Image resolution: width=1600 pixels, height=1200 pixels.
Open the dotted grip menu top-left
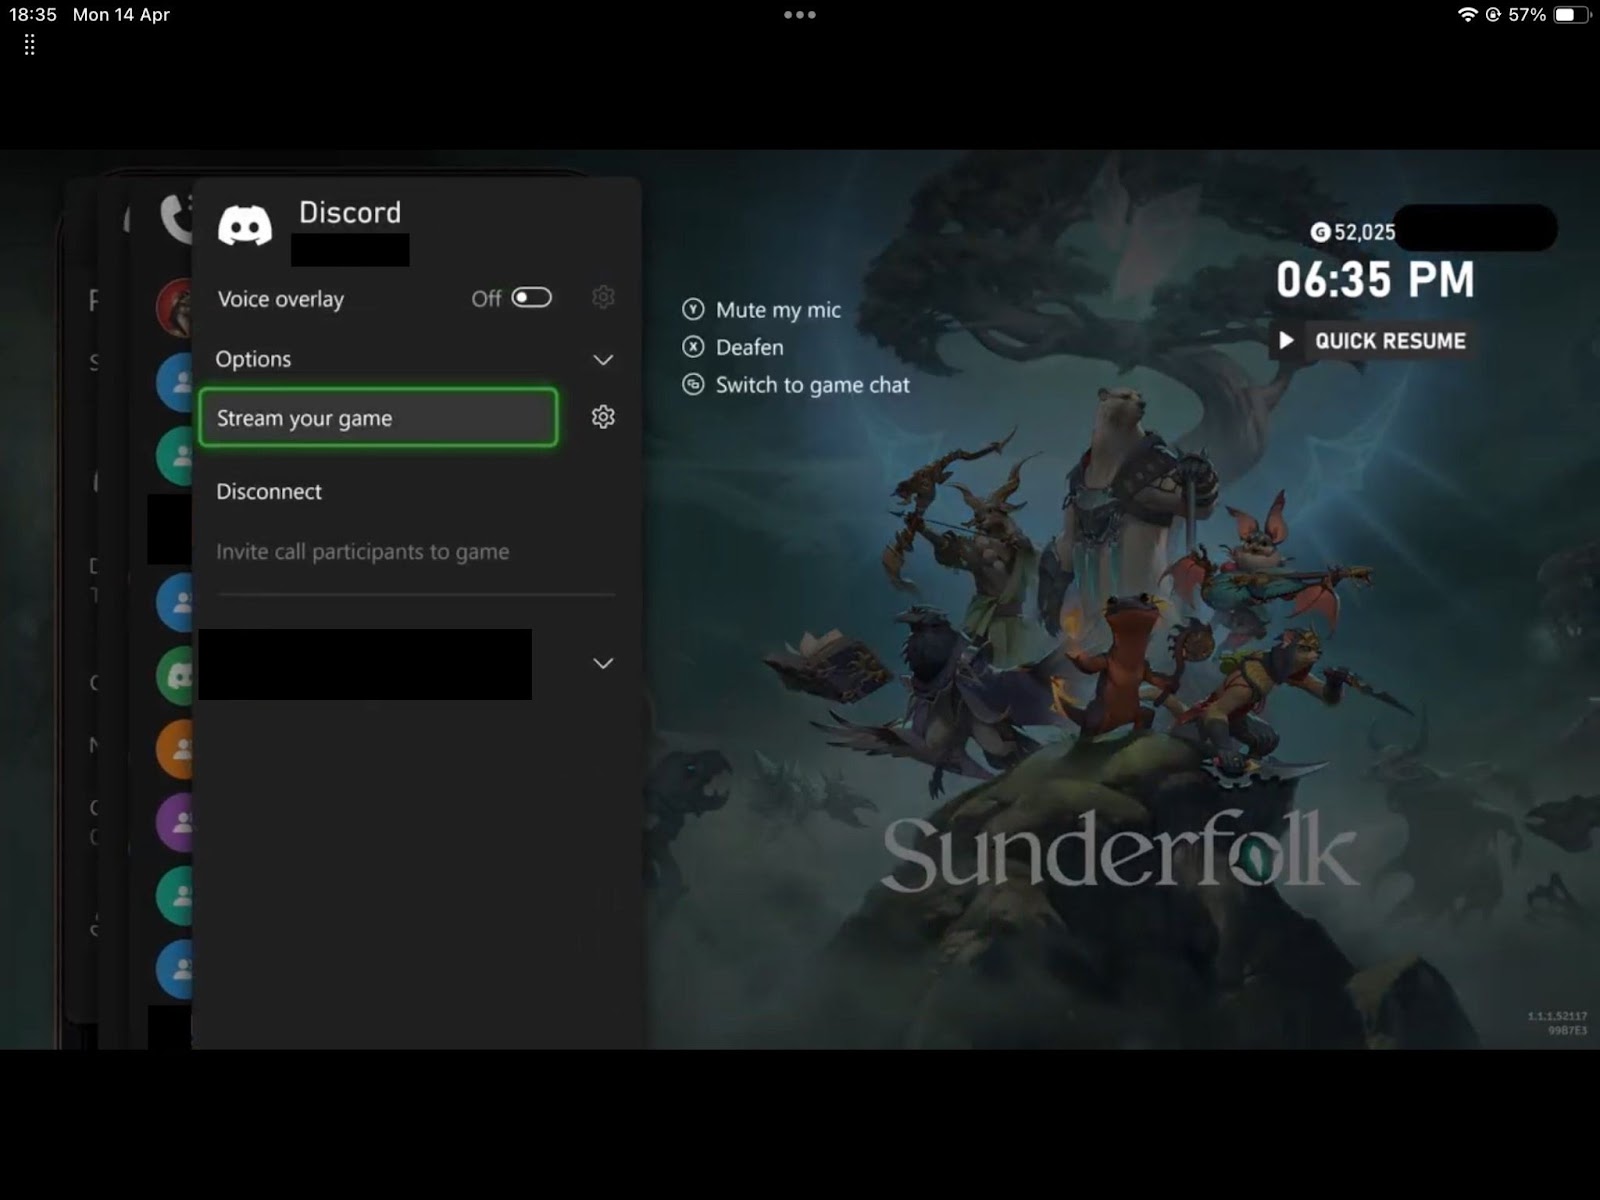click(30, 45)
